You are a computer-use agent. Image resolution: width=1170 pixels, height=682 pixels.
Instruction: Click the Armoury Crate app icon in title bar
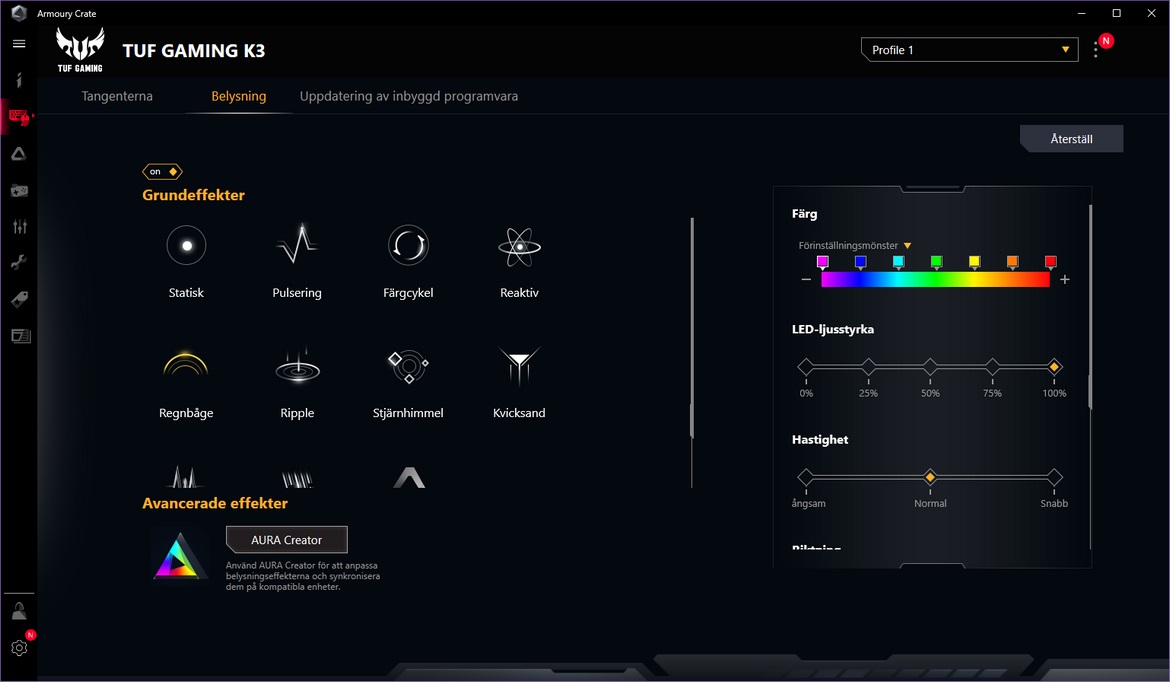[19, 13]
